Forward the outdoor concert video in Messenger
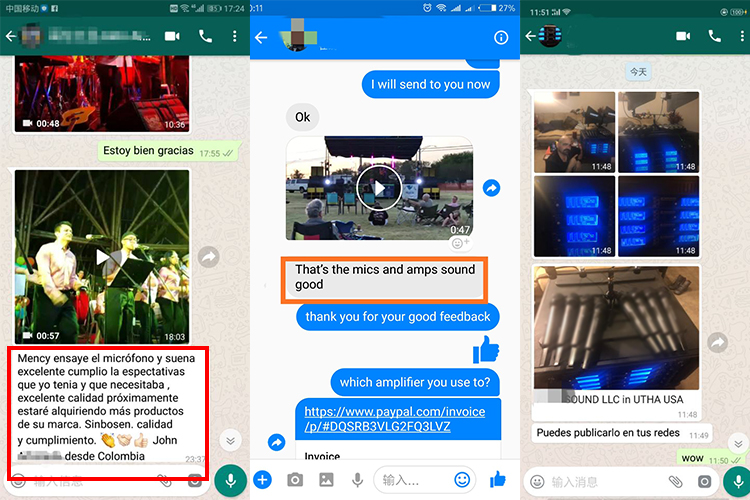 point(491,188)
